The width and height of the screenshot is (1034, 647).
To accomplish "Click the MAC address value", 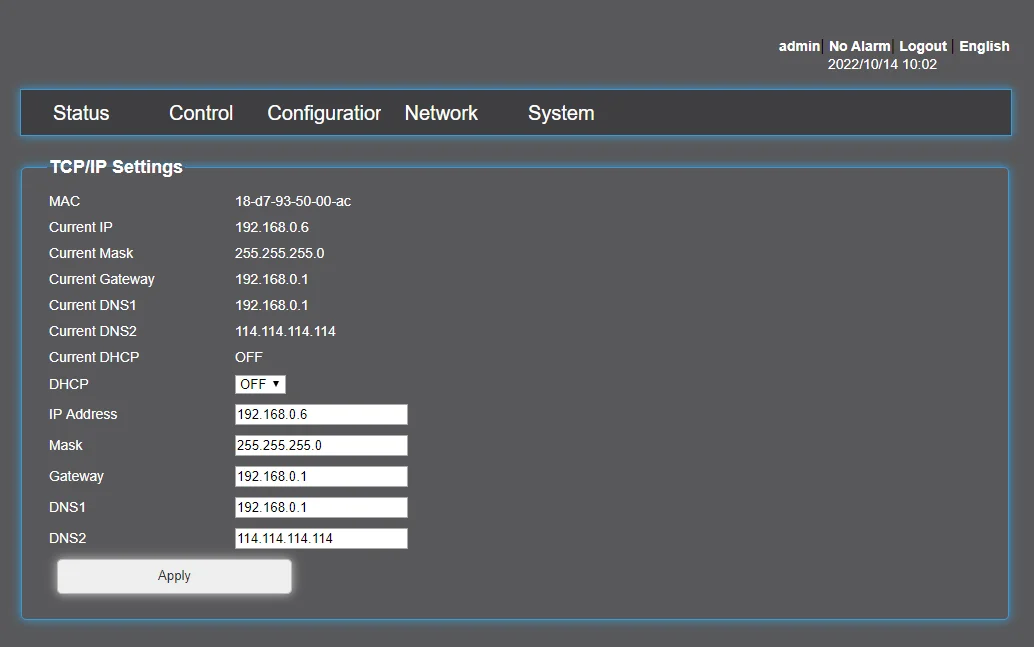I will [293, 201].
